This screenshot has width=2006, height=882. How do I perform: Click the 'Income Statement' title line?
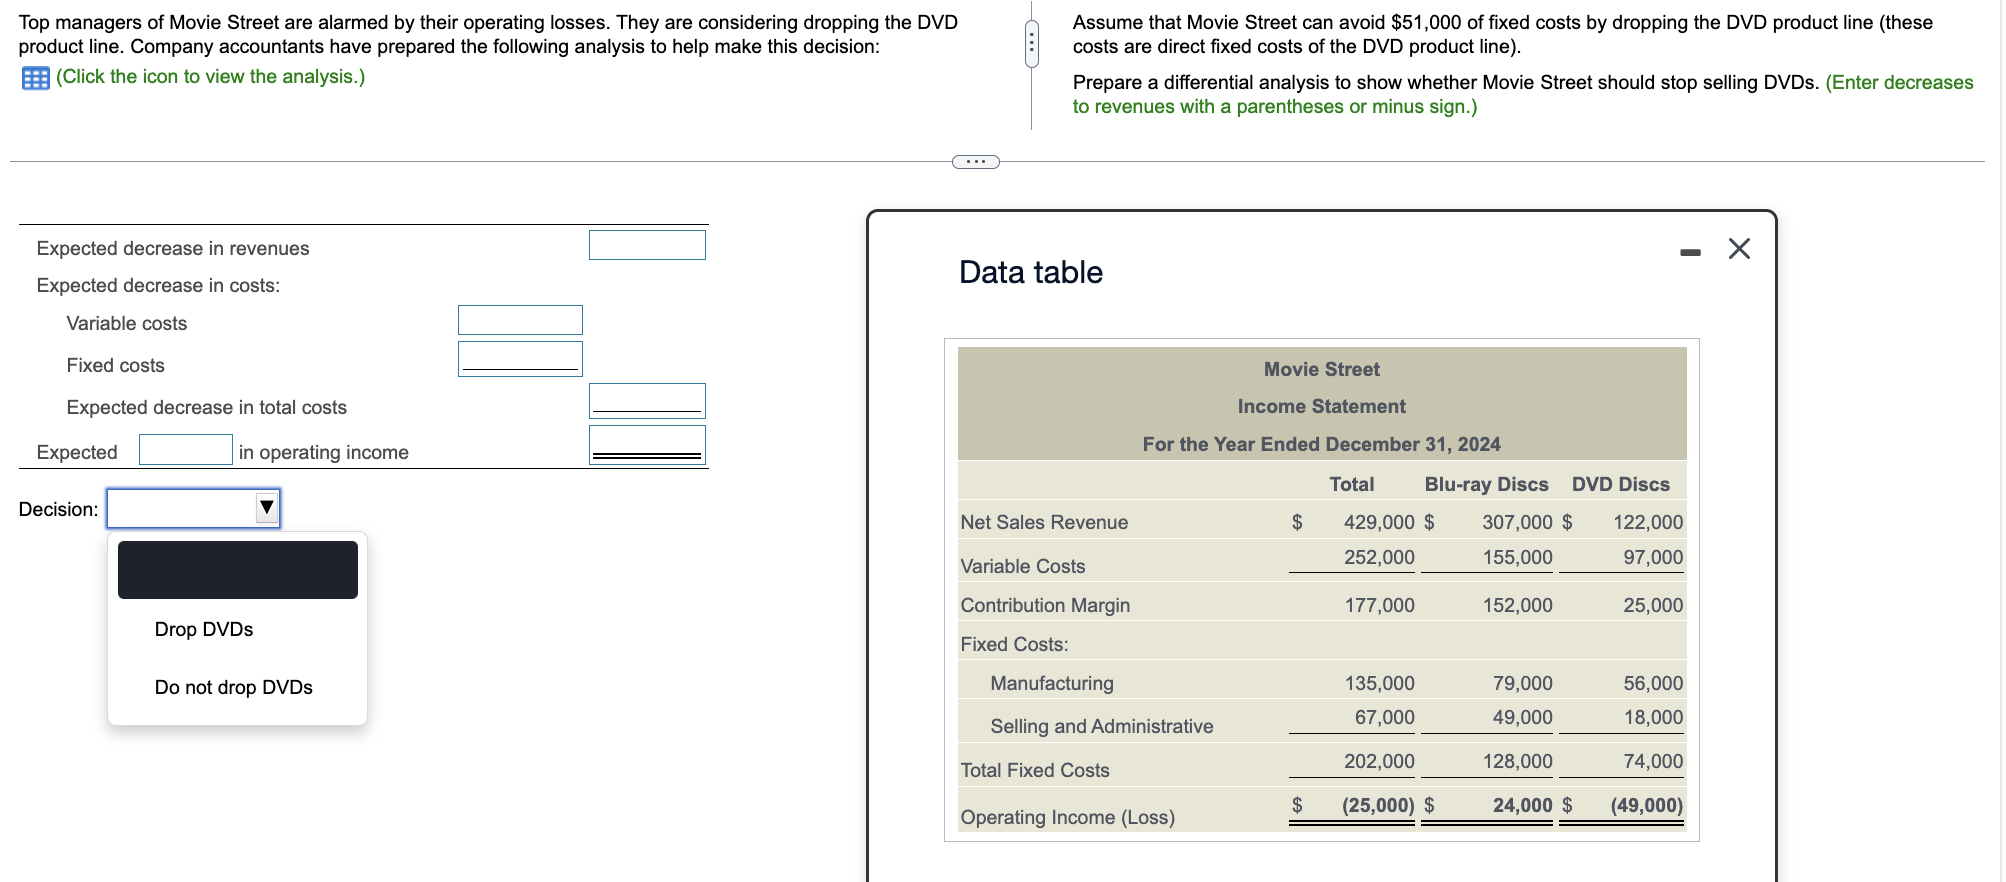[1321, 406]
